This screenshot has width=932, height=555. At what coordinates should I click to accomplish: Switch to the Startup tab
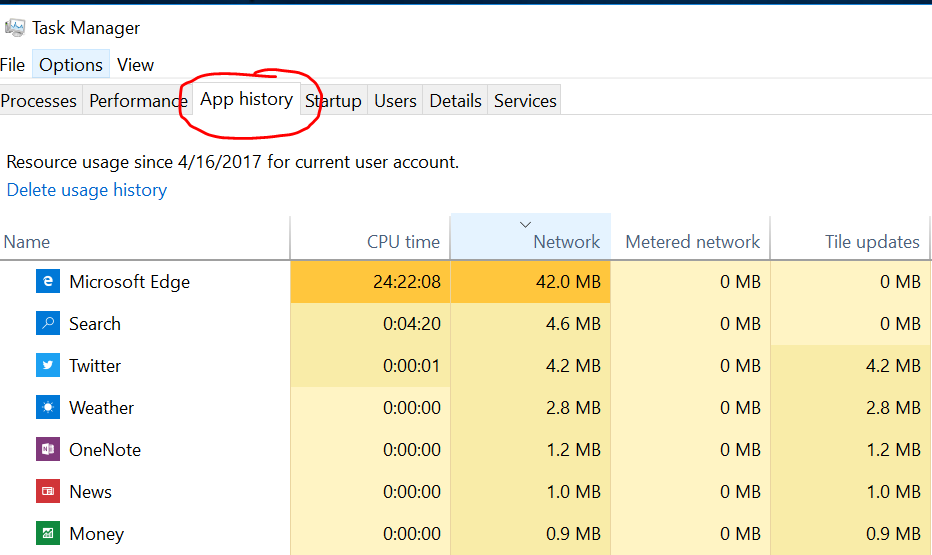tap(333, 100)
